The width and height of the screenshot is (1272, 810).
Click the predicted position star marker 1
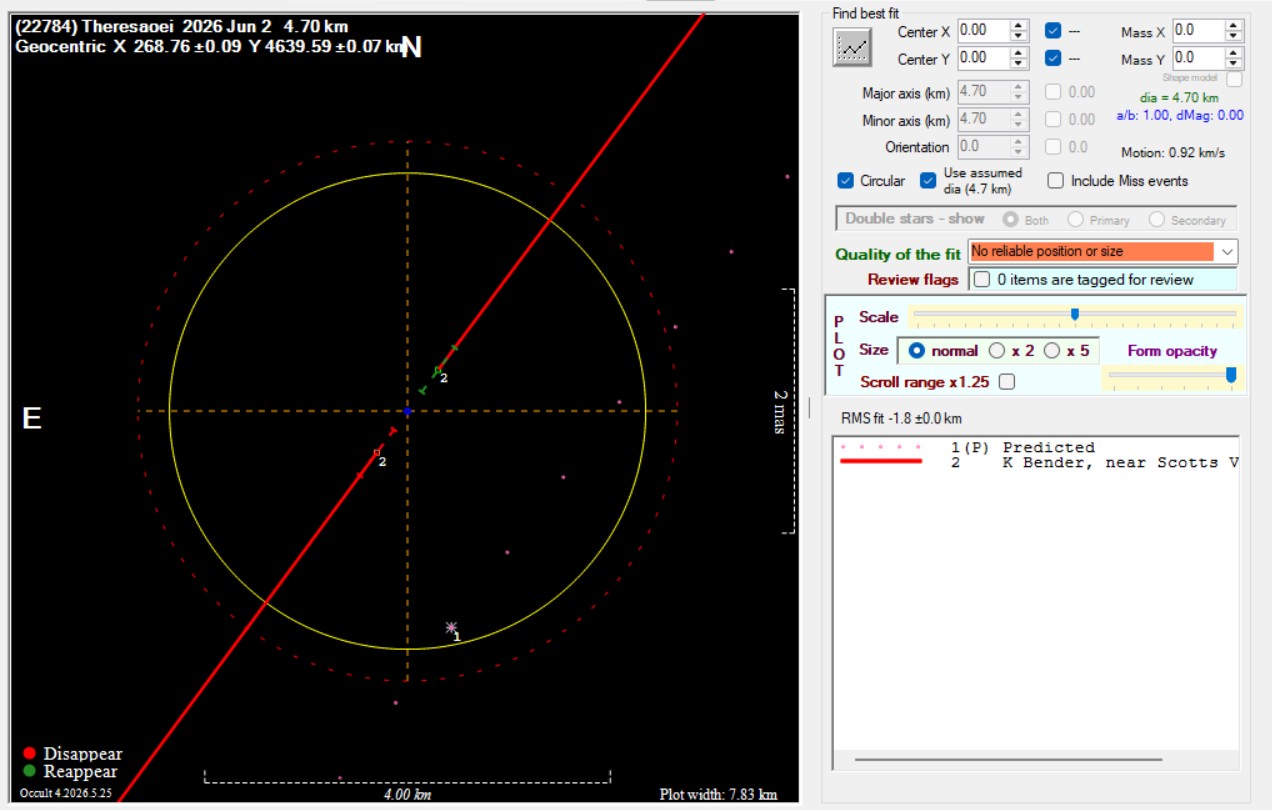pyautogui.click(x=451, y=628)
